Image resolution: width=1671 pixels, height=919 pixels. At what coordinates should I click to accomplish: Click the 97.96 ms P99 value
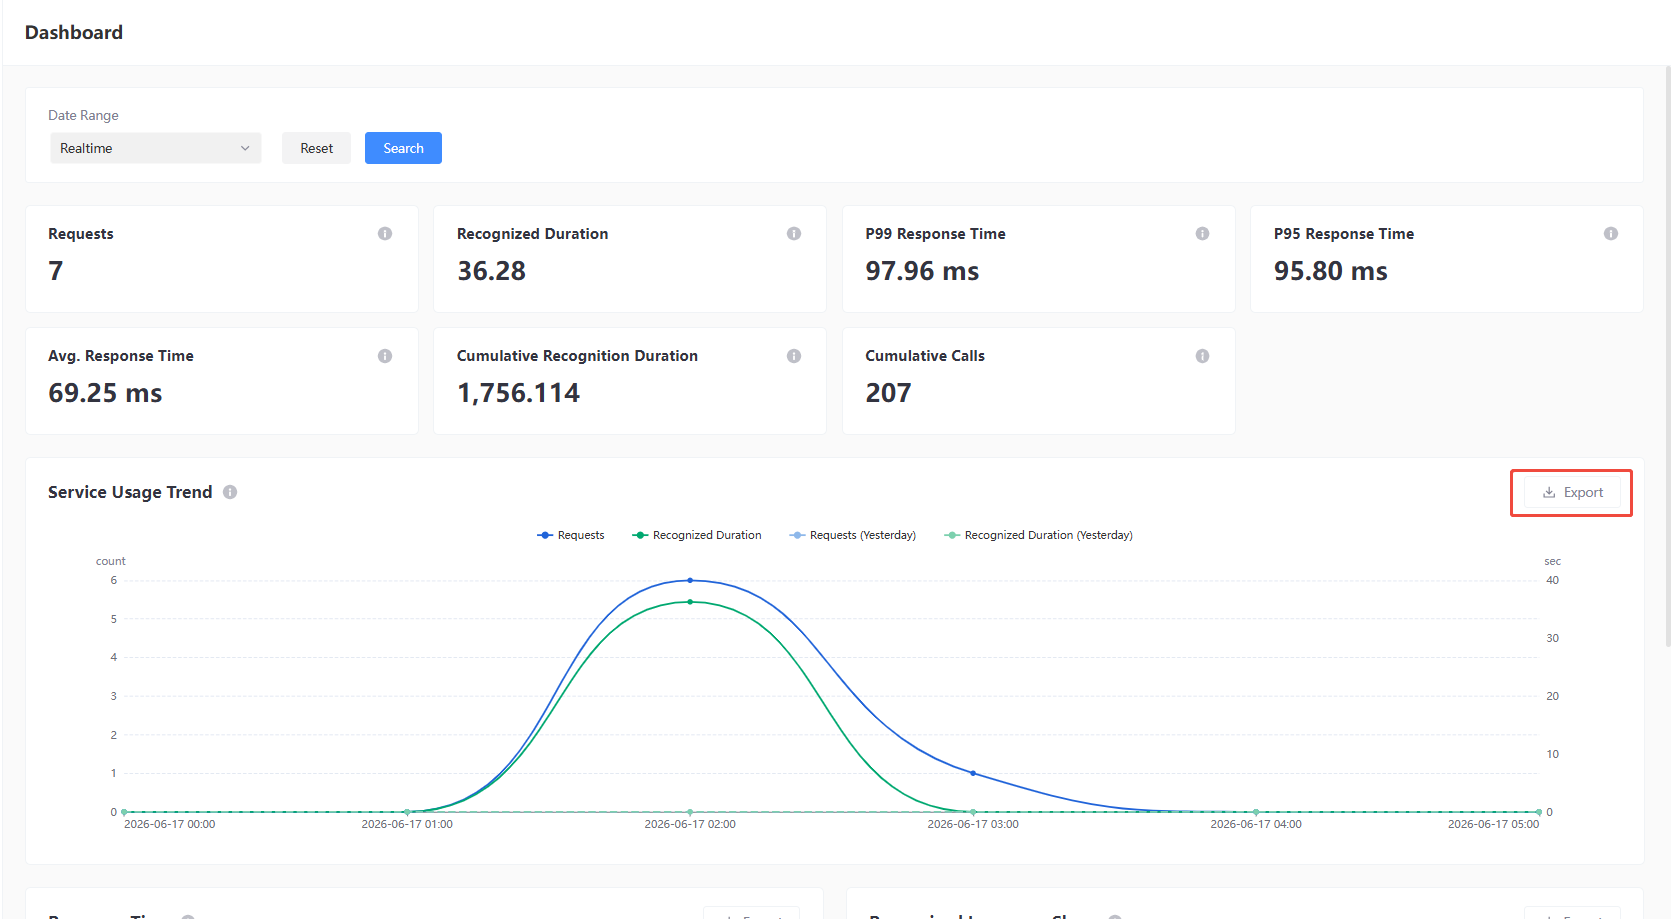coord(922,271)
